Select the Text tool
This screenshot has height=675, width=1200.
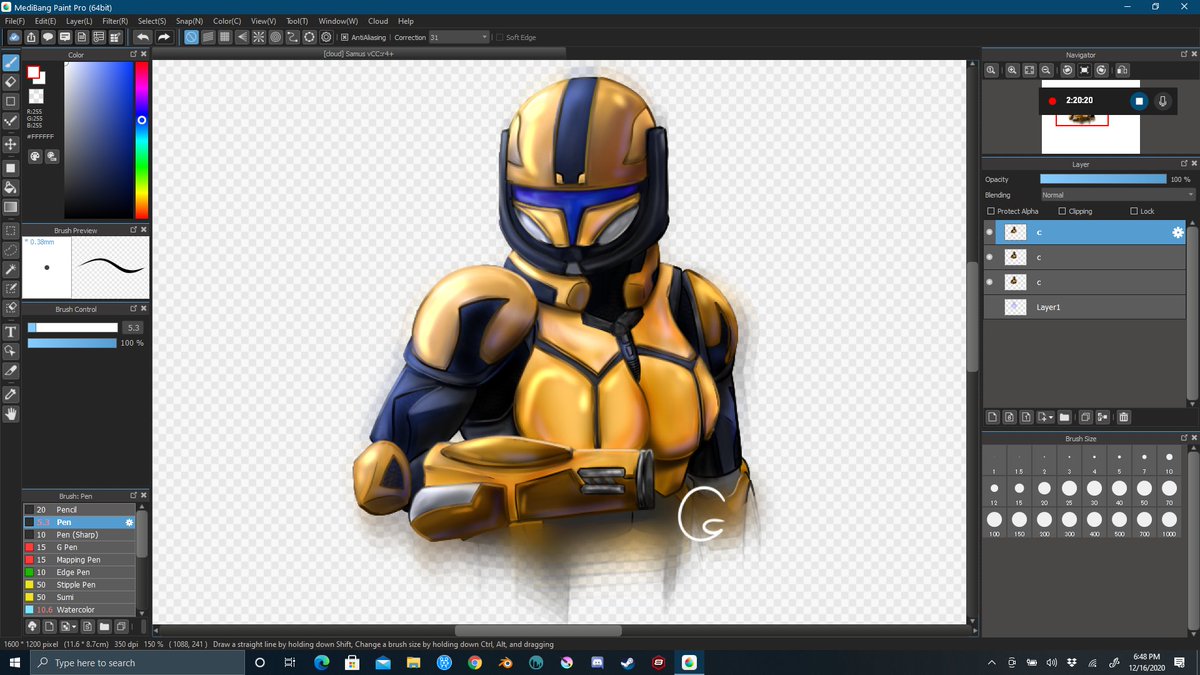pos(11,332)
